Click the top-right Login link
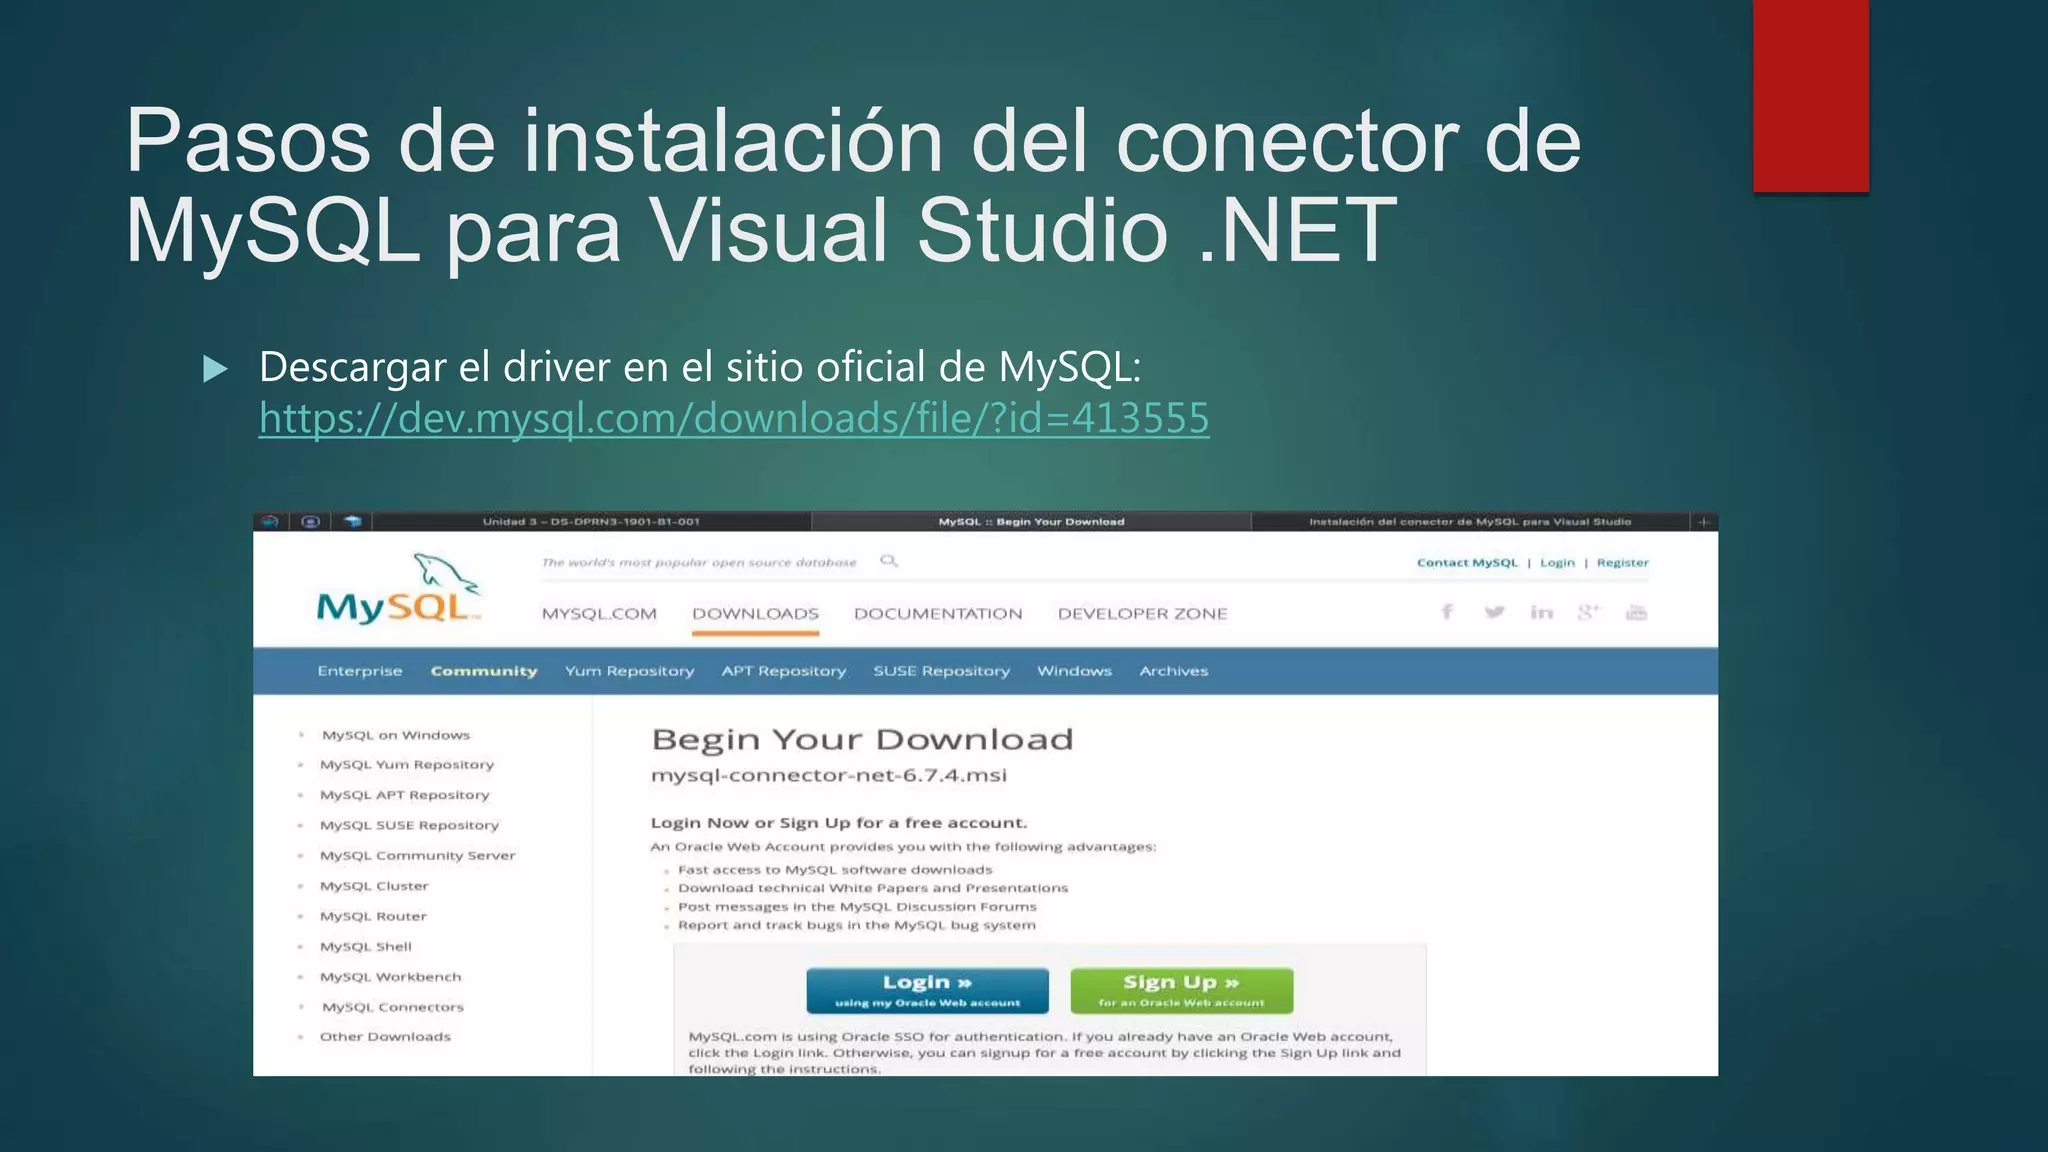 [x=1557, y=562]
